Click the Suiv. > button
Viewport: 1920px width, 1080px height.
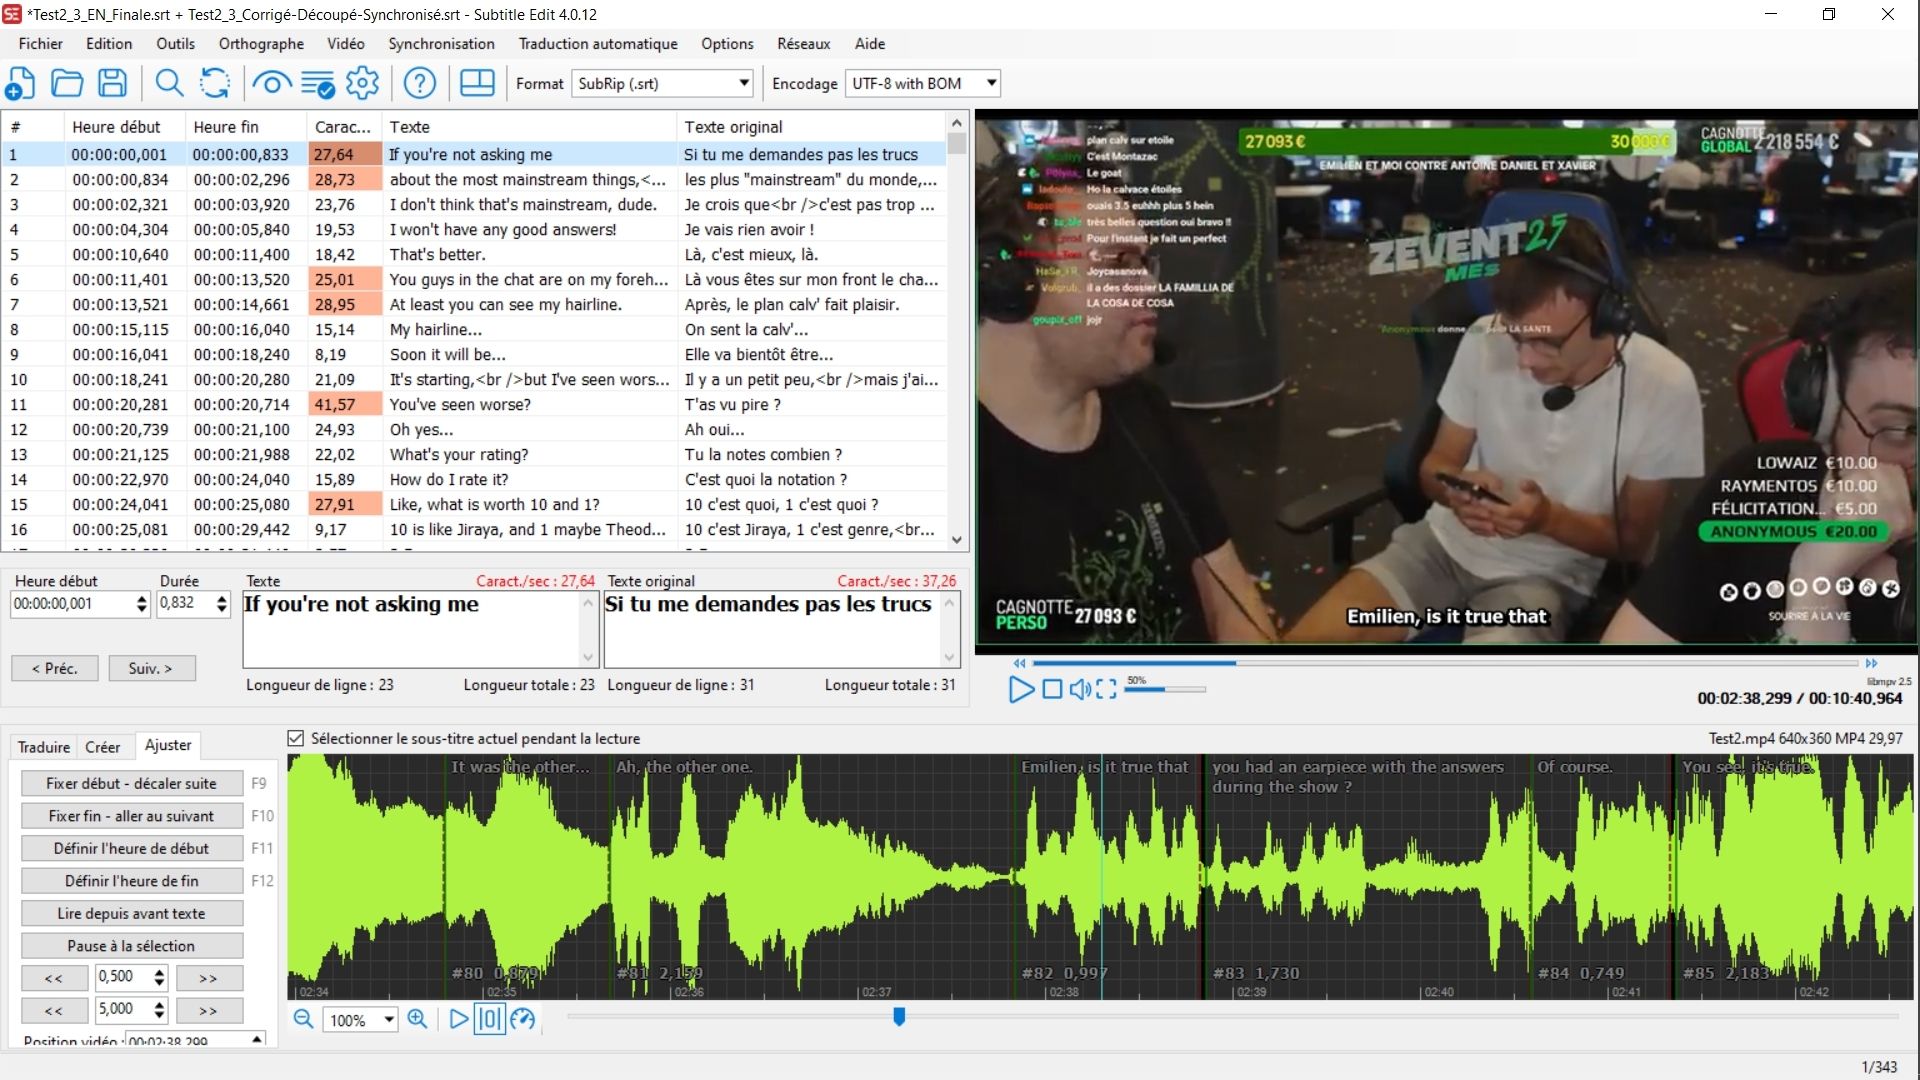click(x=150, y=668)
